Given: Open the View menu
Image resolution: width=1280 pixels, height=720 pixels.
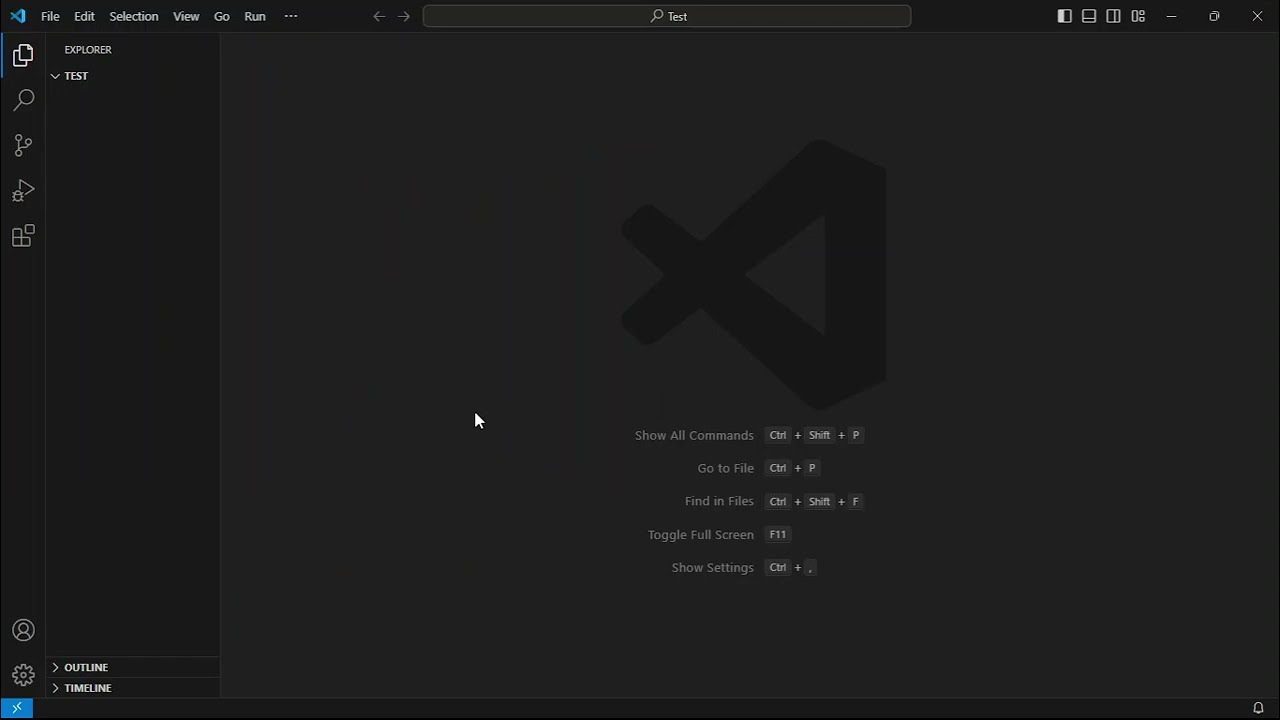Looking at the screenshot, I should (x=186, y=16).
